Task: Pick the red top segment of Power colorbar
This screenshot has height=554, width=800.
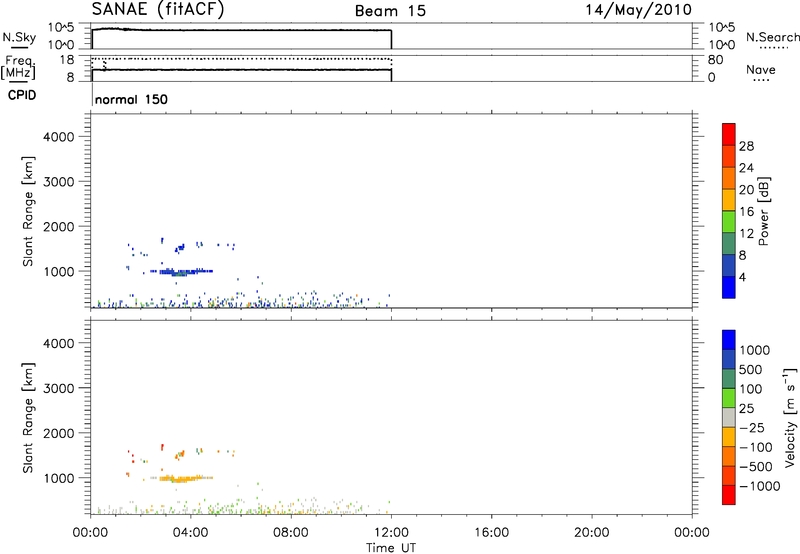Action: tap(729, 134)
